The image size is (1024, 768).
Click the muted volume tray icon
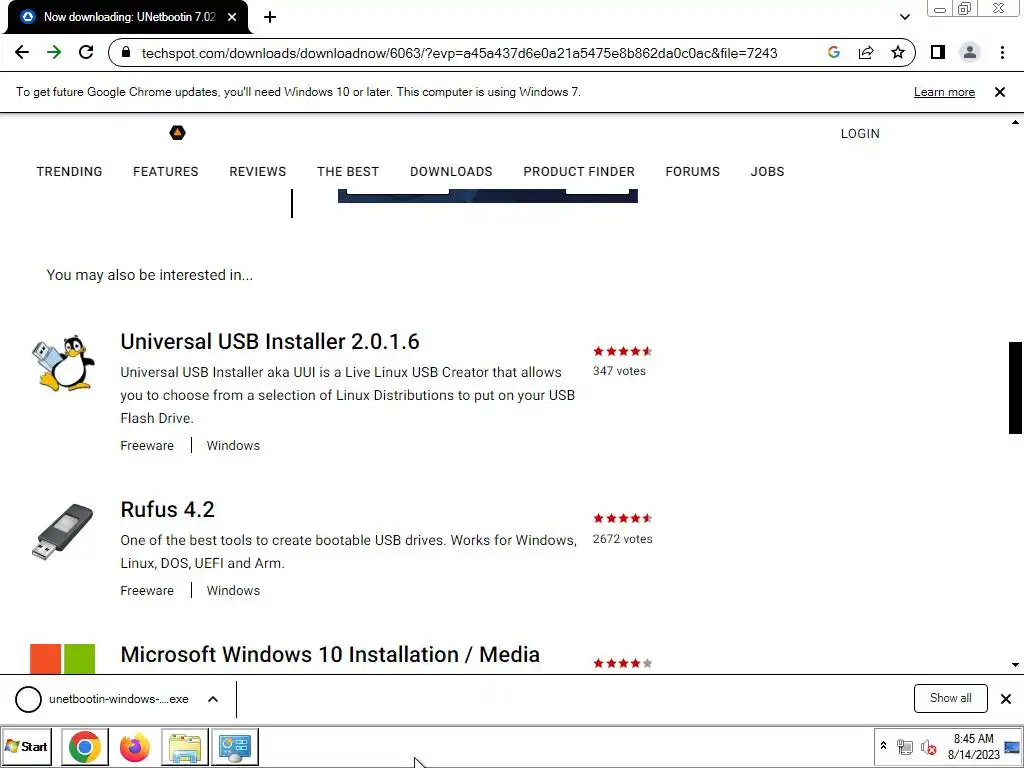pos(928,746)
